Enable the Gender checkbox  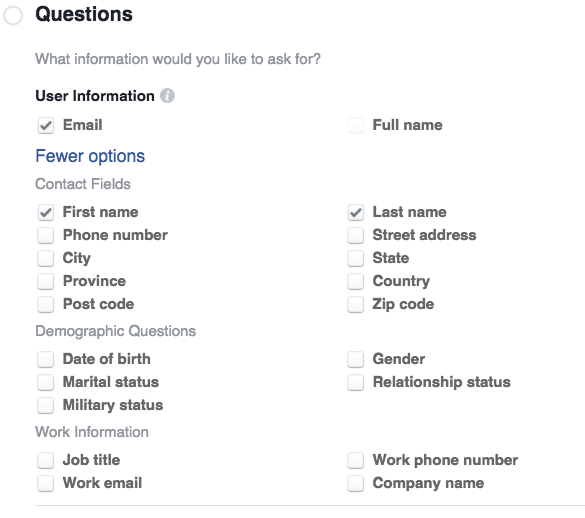[x=356, y=359]
